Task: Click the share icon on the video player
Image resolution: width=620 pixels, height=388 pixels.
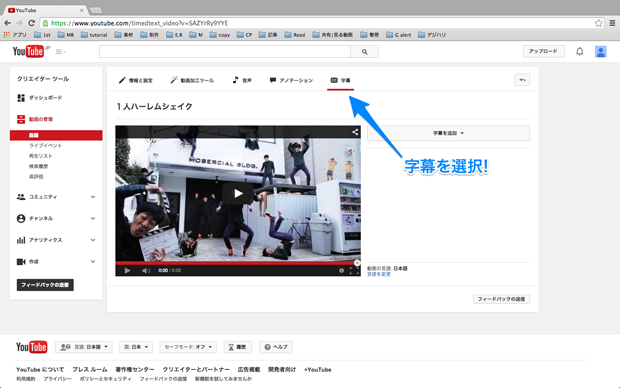Action: point(355,132)
